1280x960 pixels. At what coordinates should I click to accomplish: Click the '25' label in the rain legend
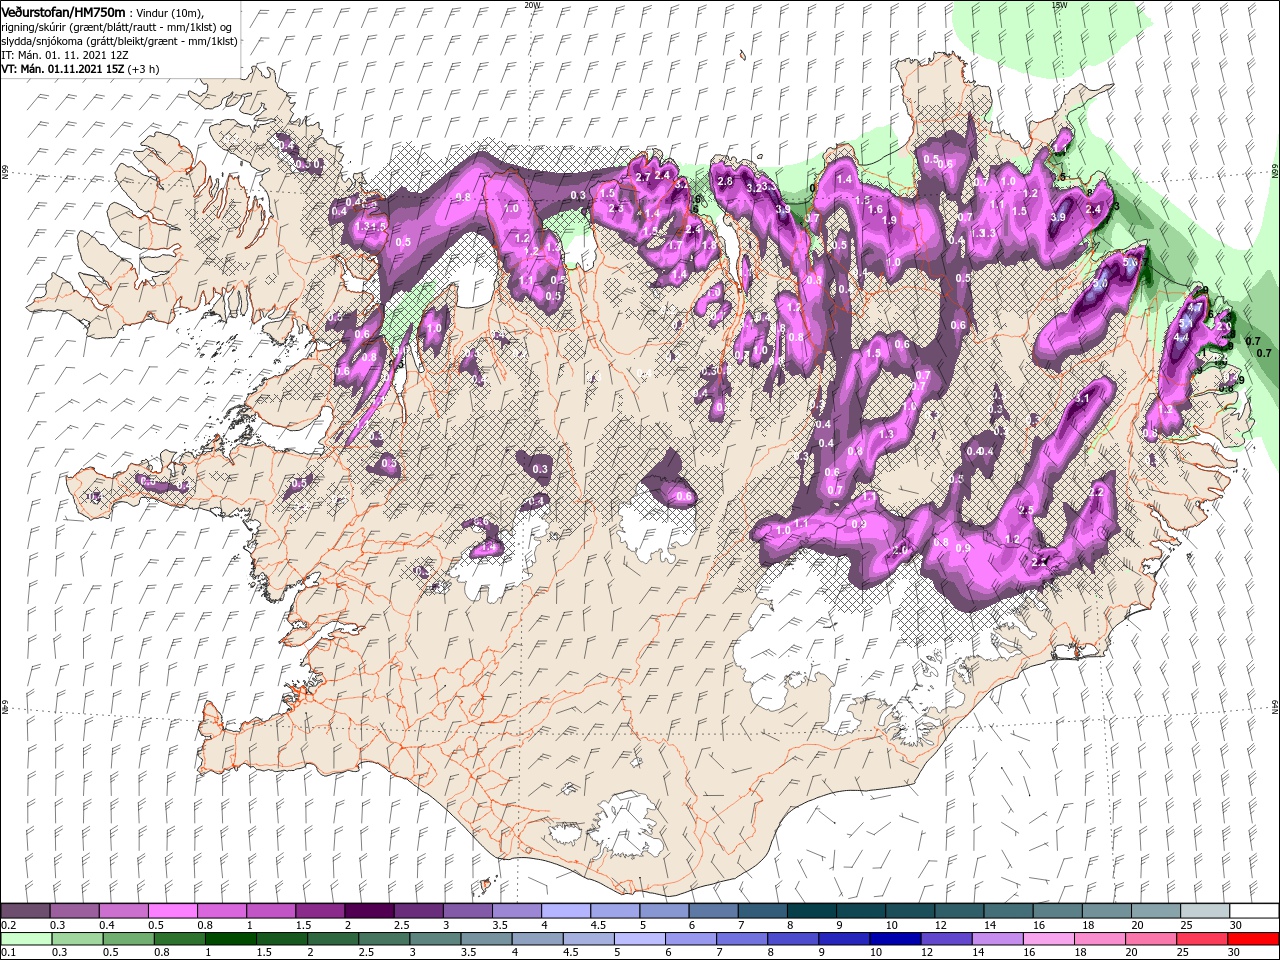(1184, 953)
